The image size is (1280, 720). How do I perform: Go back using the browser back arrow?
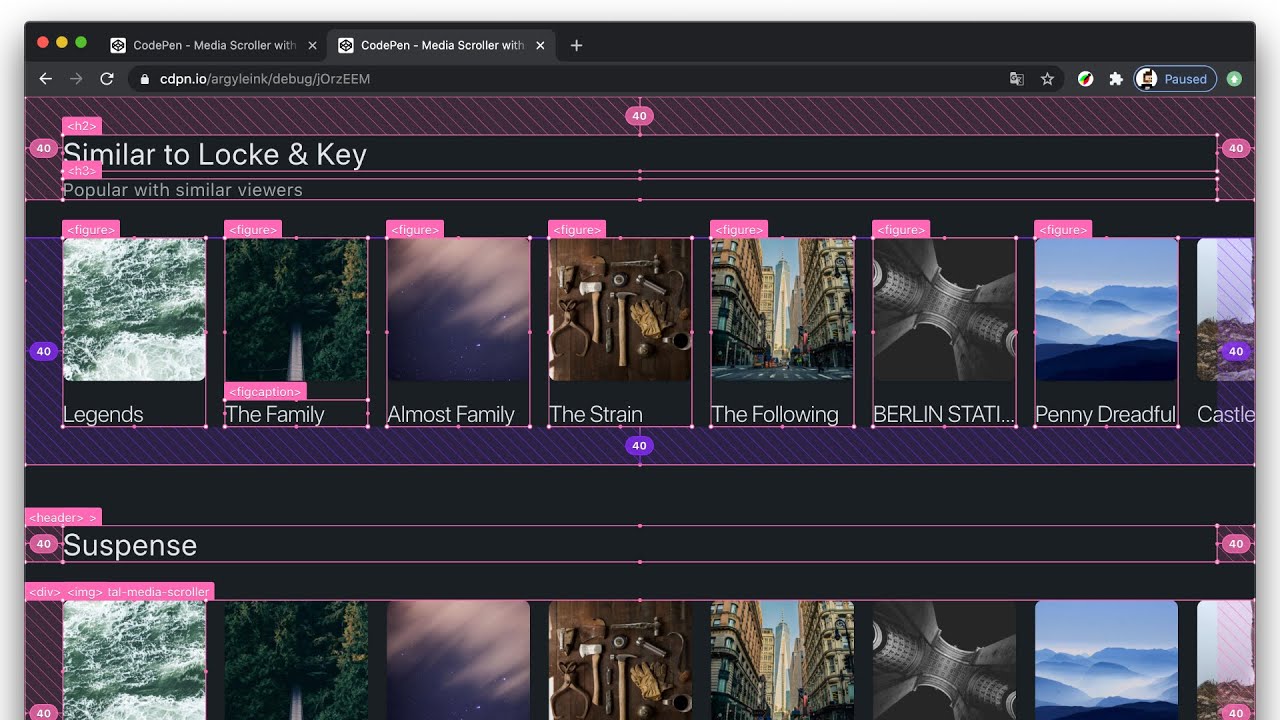pyautogui.click(x=45, y=79)
